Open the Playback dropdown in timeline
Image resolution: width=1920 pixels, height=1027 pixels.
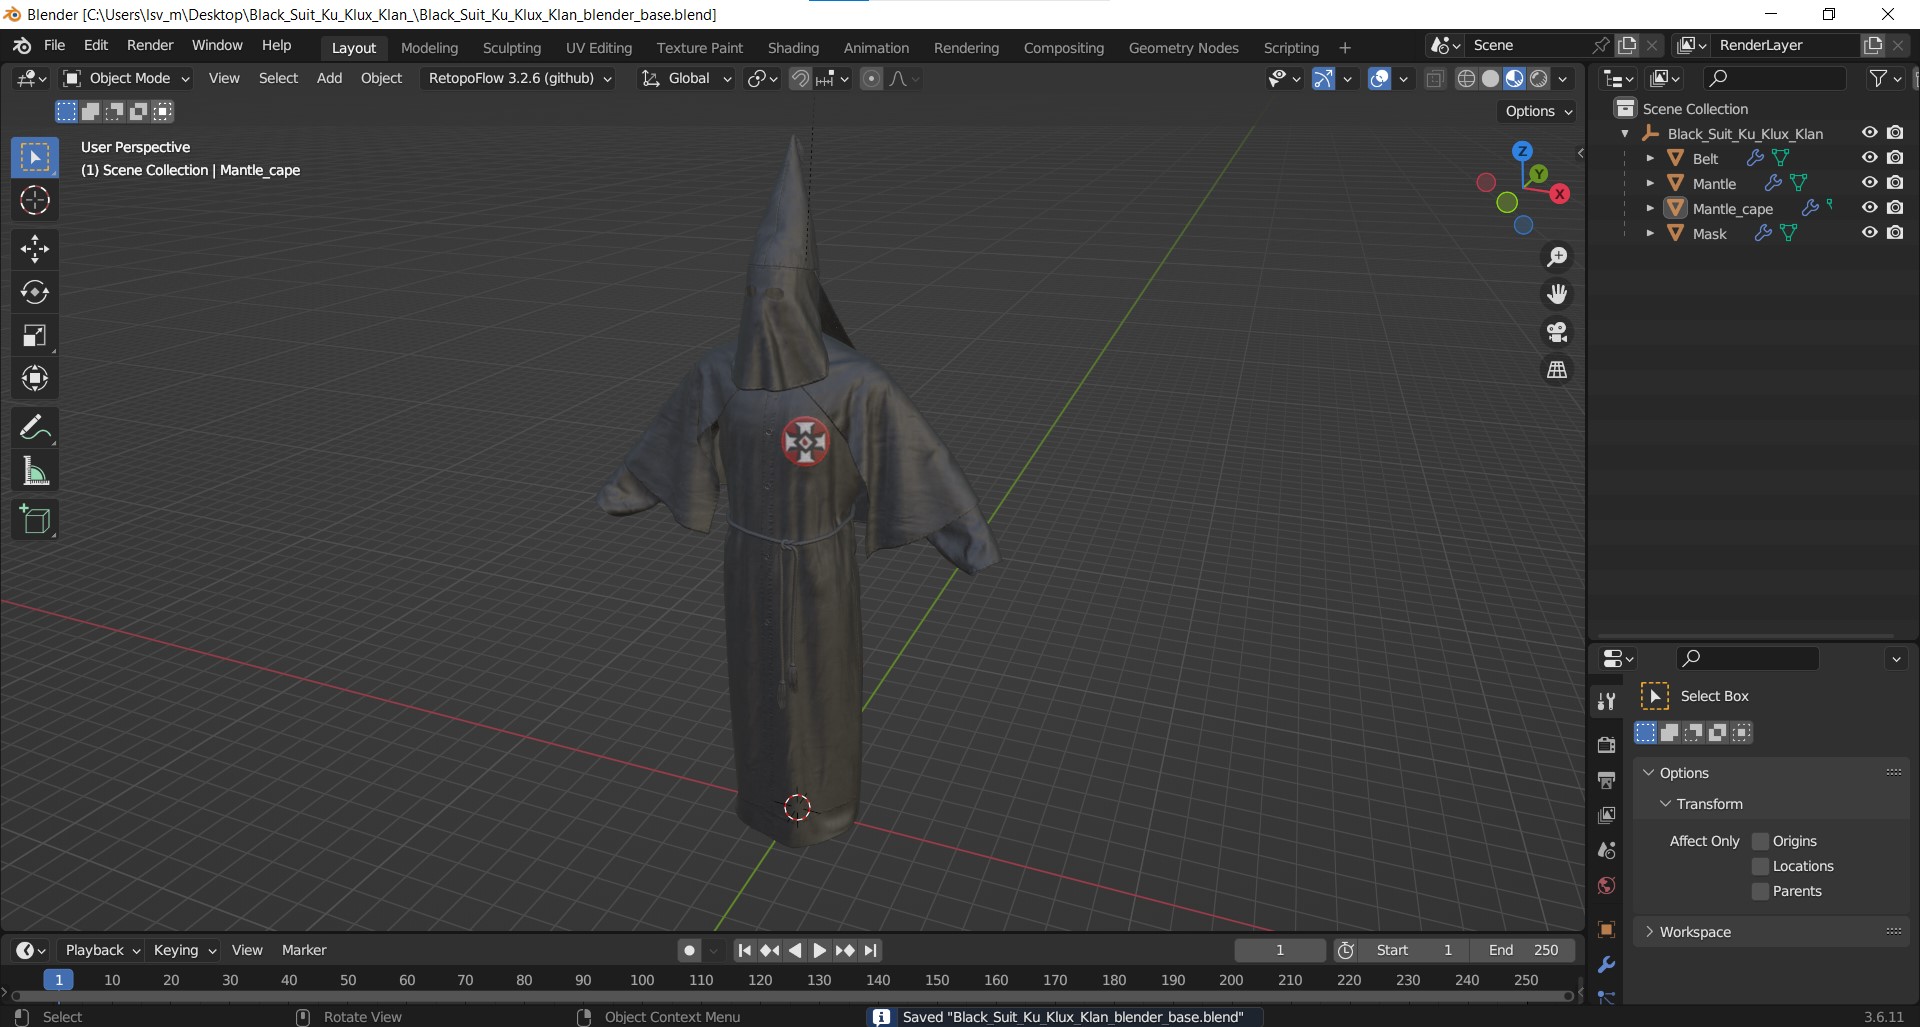click(x=101, y=950)
